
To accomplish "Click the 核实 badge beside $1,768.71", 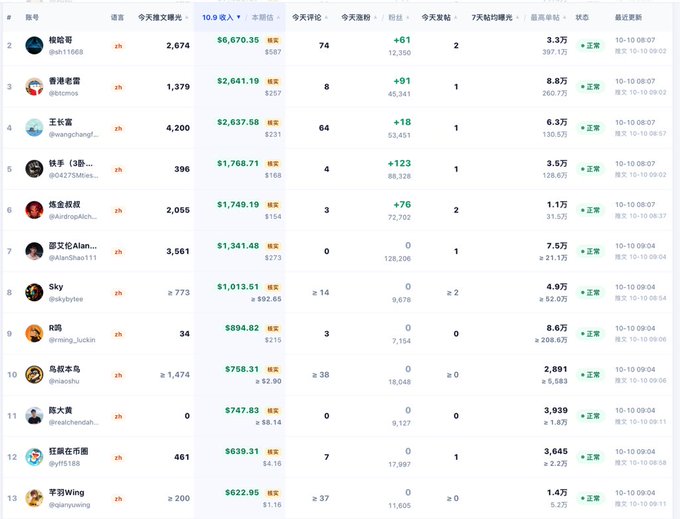I will coord(273,164).
